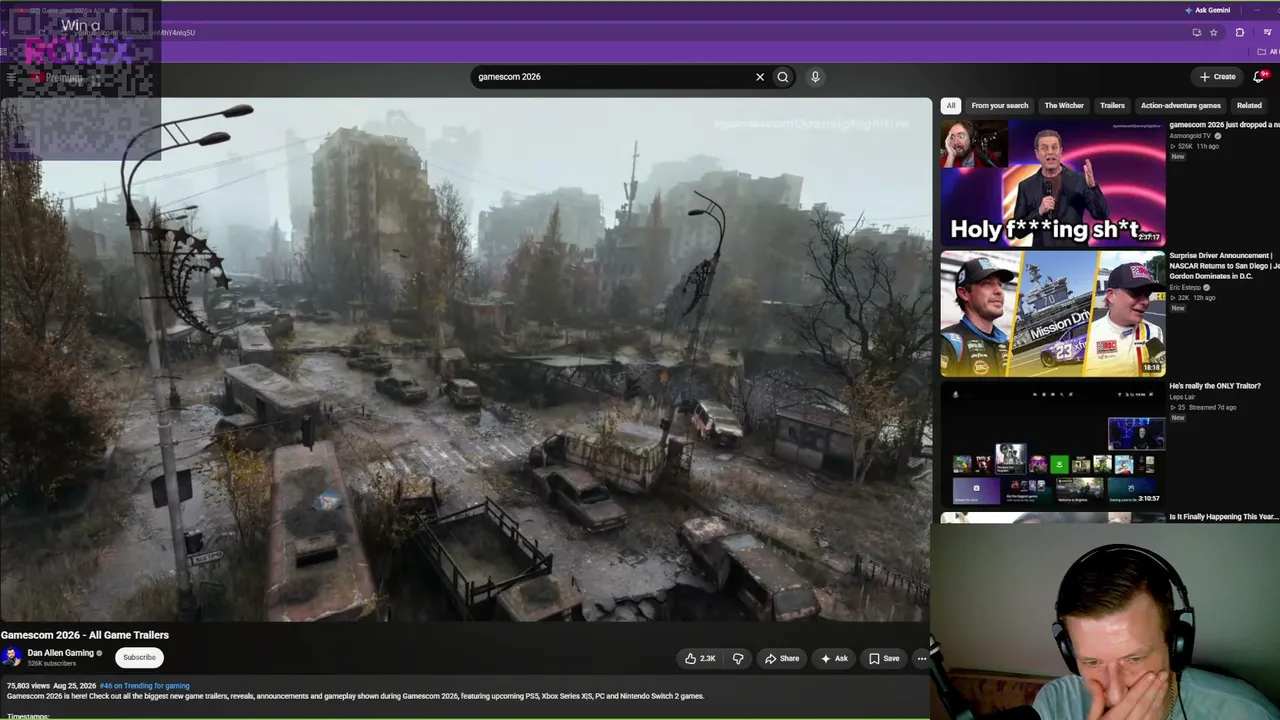1280x720 pixels.
Task: Open the Asmongold gamescom video thumbnail
Action: (1053, 183)
